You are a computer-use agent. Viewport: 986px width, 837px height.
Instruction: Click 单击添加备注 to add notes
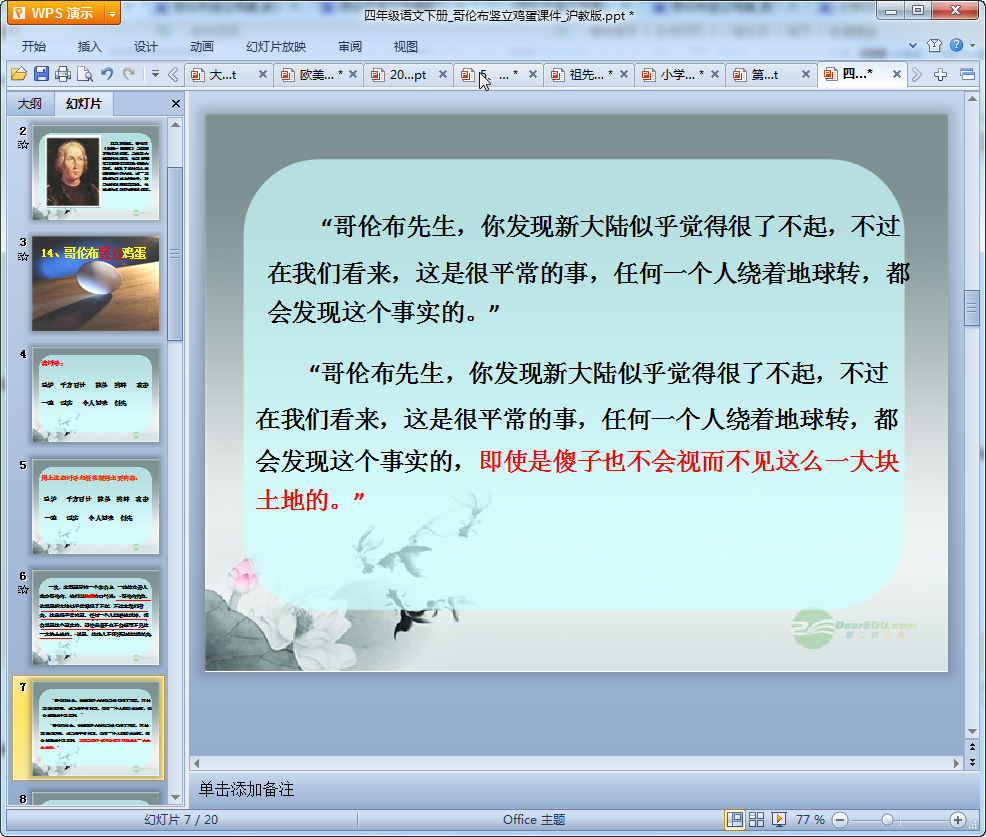coord(246,790)
